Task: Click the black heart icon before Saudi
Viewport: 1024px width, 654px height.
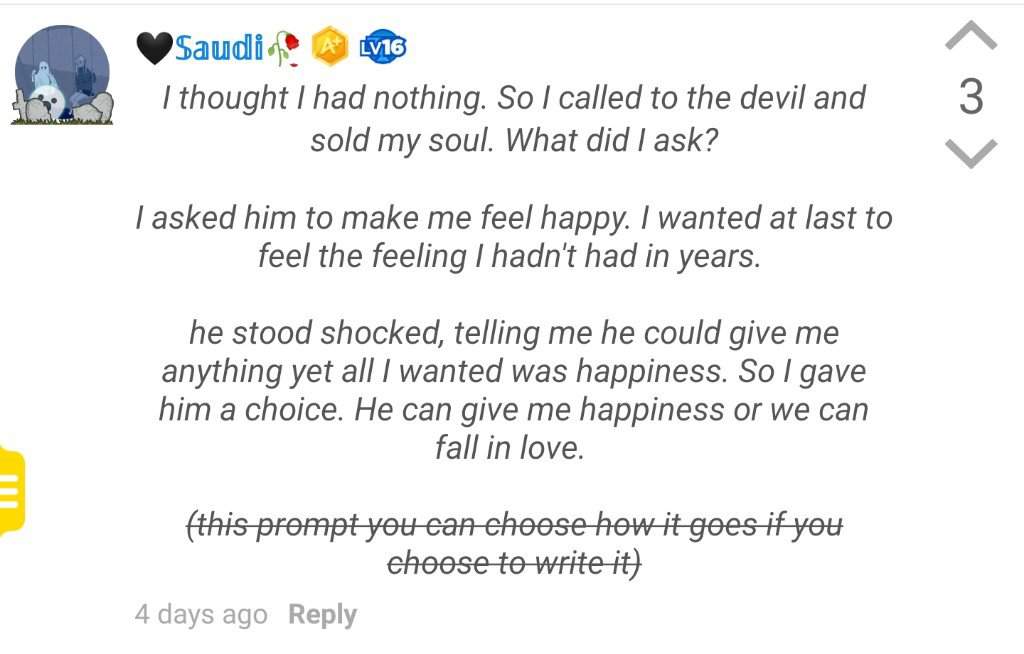Action: point(155,48)
